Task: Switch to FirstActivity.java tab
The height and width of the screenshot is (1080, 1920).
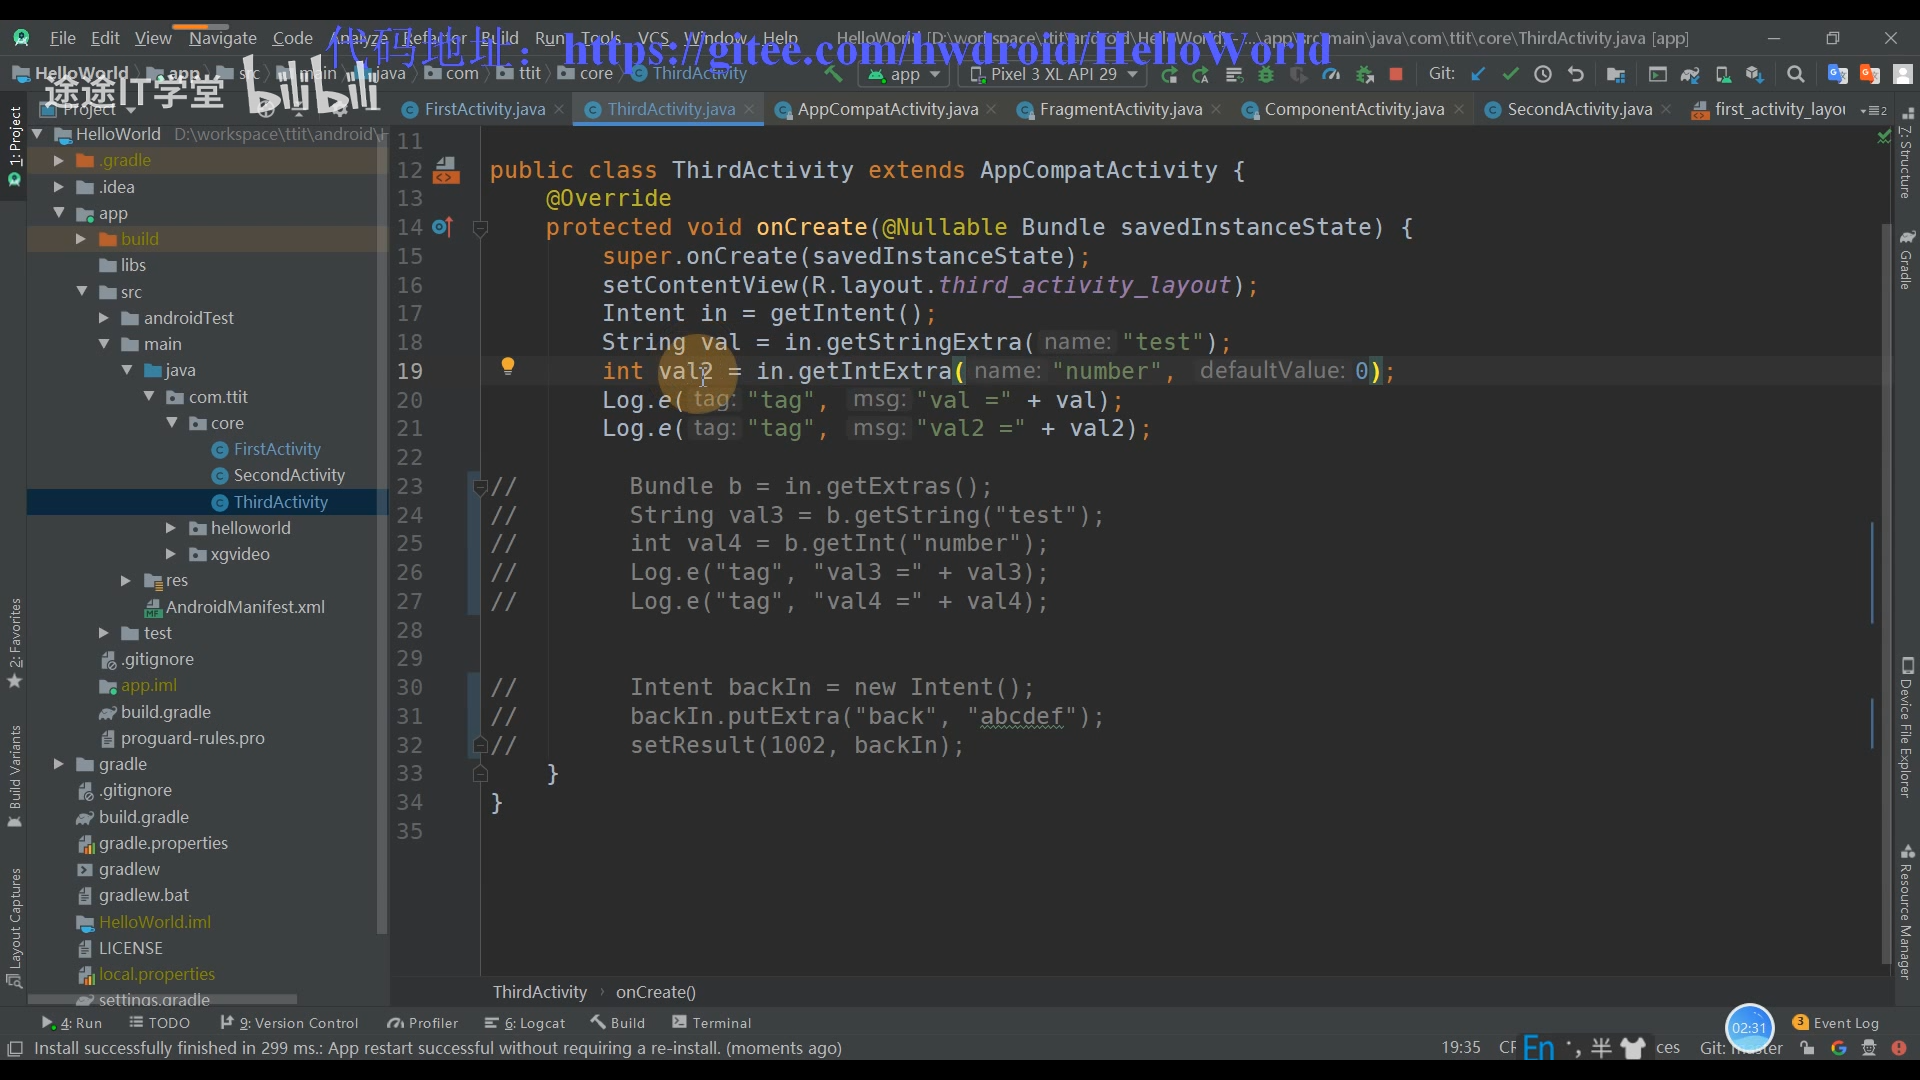Action: [485, 110]
